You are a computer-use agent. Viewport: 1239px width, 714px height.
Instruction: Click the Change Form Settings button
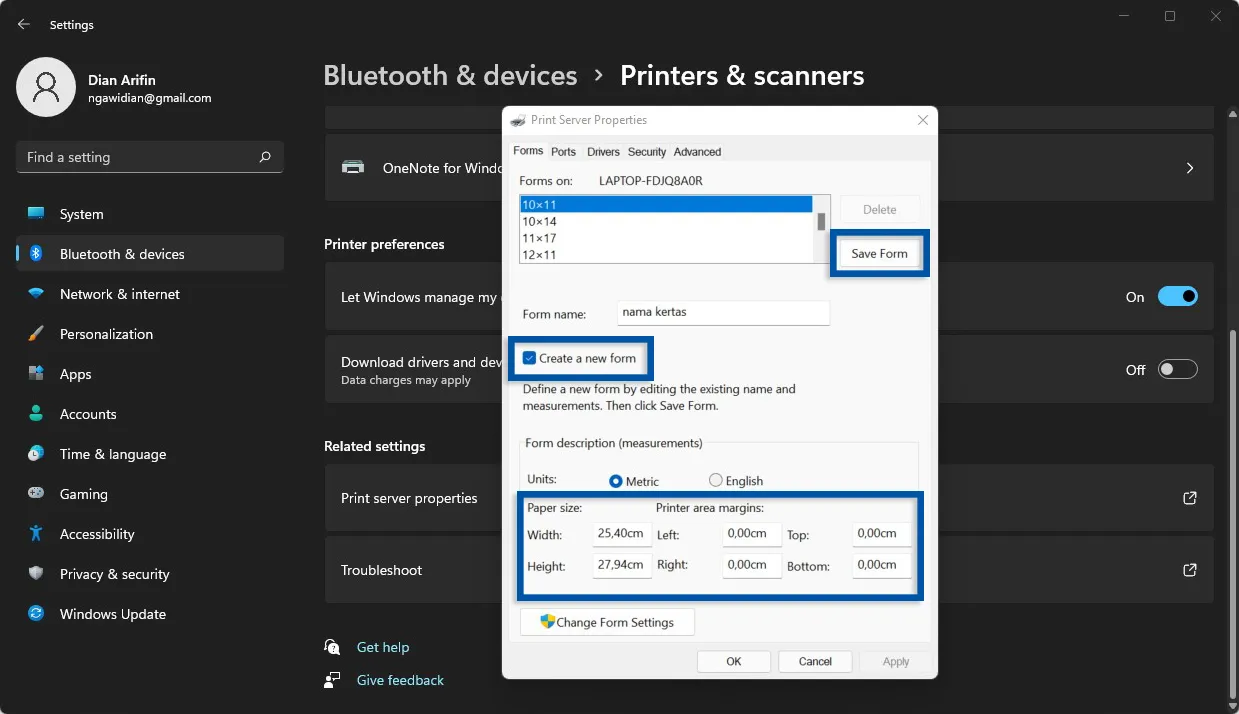(606, 621)
